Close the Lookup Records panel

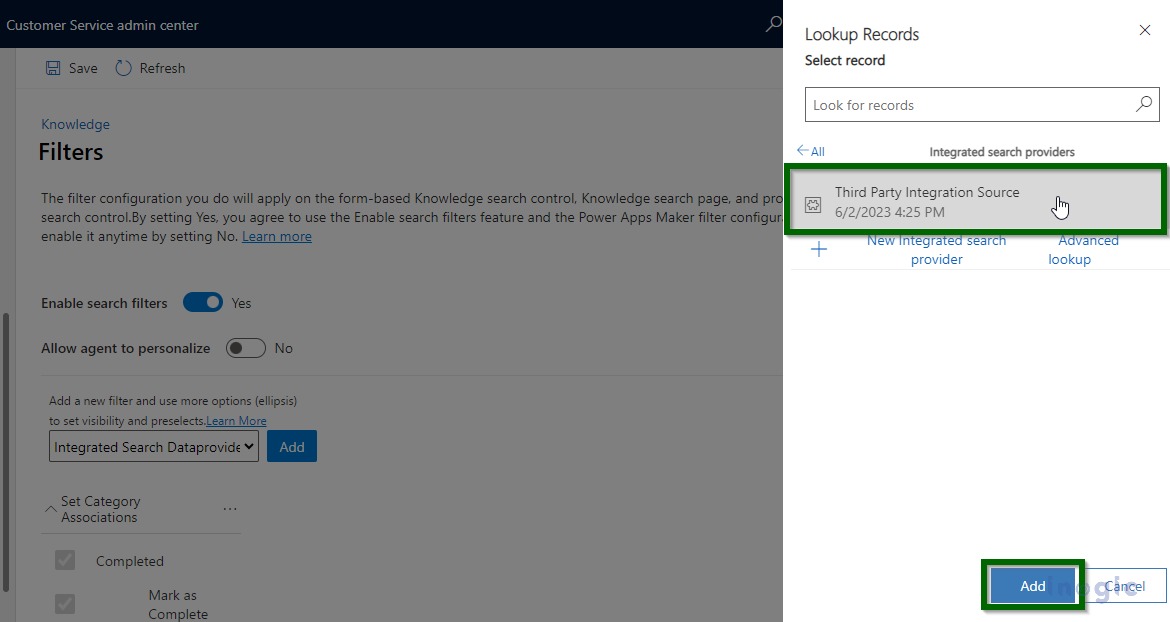[1145, 30]
